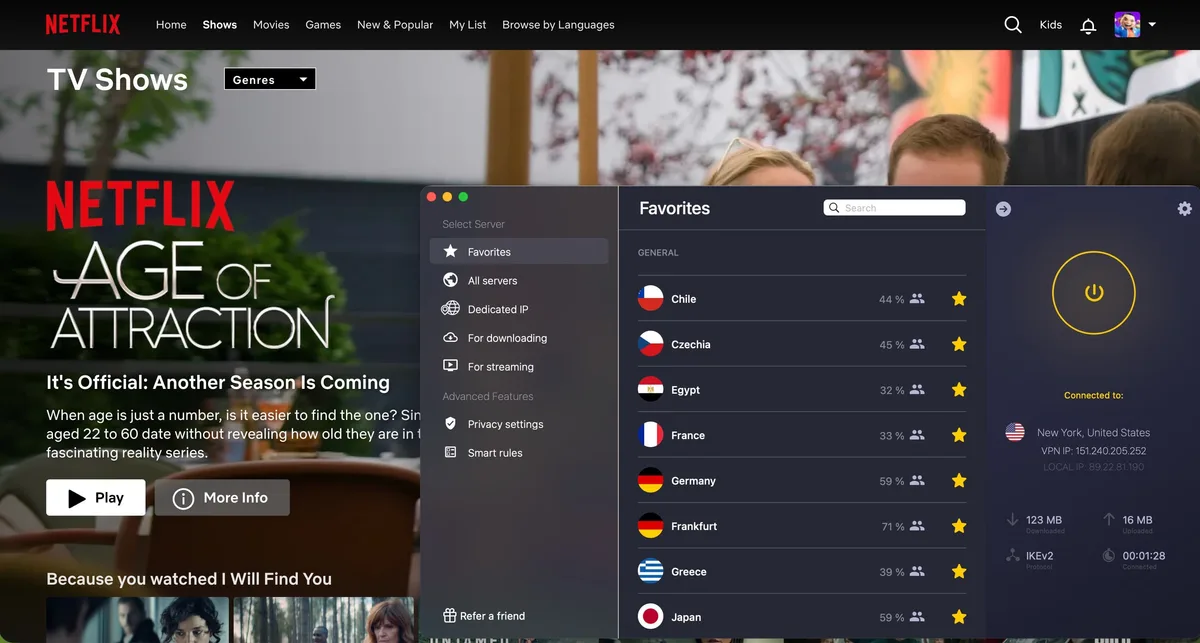Viewport: 1200px width, 643px height.
Task: Click the Egypt flag icon
Action: click(x=651, y=389)
